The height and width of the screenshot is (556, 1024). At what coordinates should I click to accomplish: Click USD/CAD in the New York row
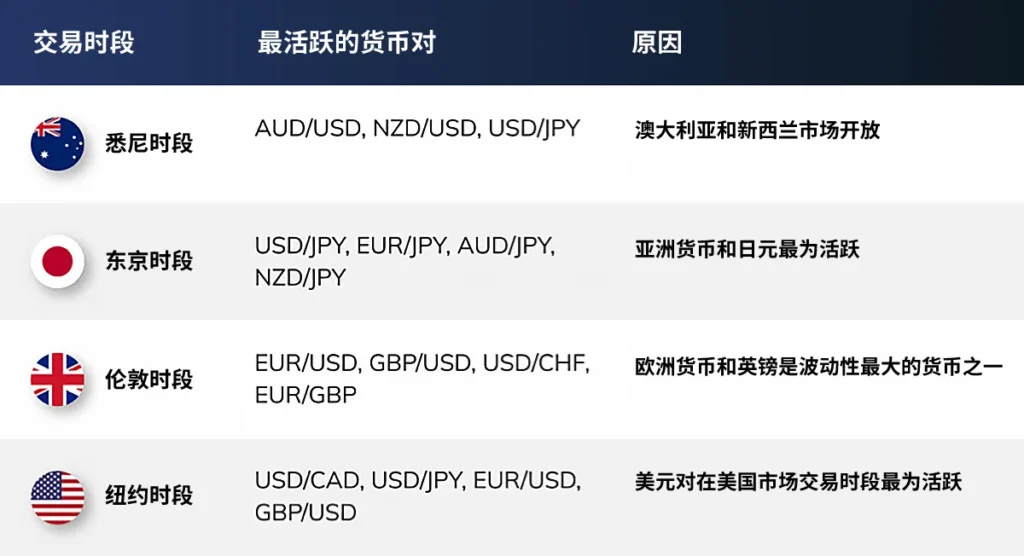click(x=308, y=481)
